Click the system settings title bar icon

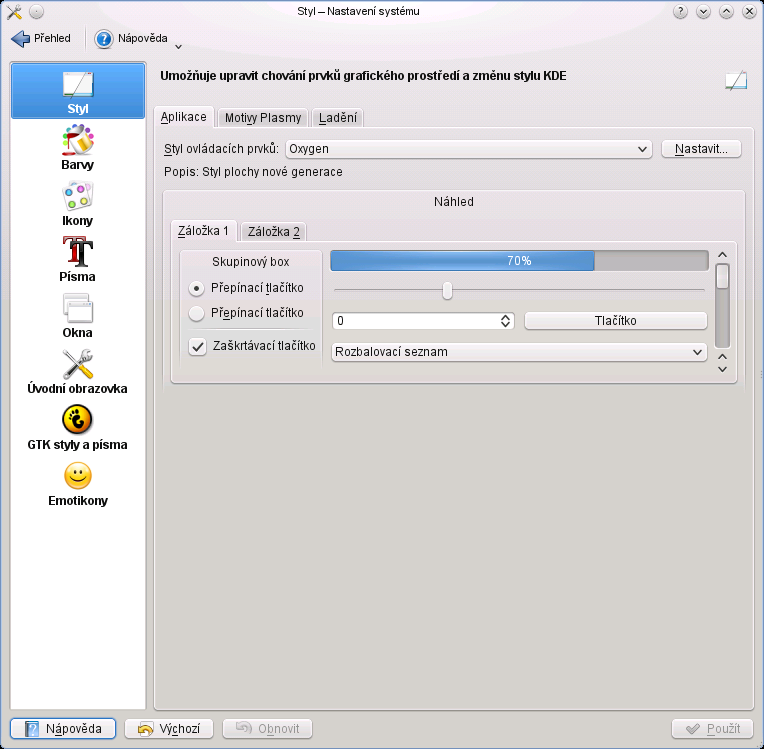pos(14,11)
